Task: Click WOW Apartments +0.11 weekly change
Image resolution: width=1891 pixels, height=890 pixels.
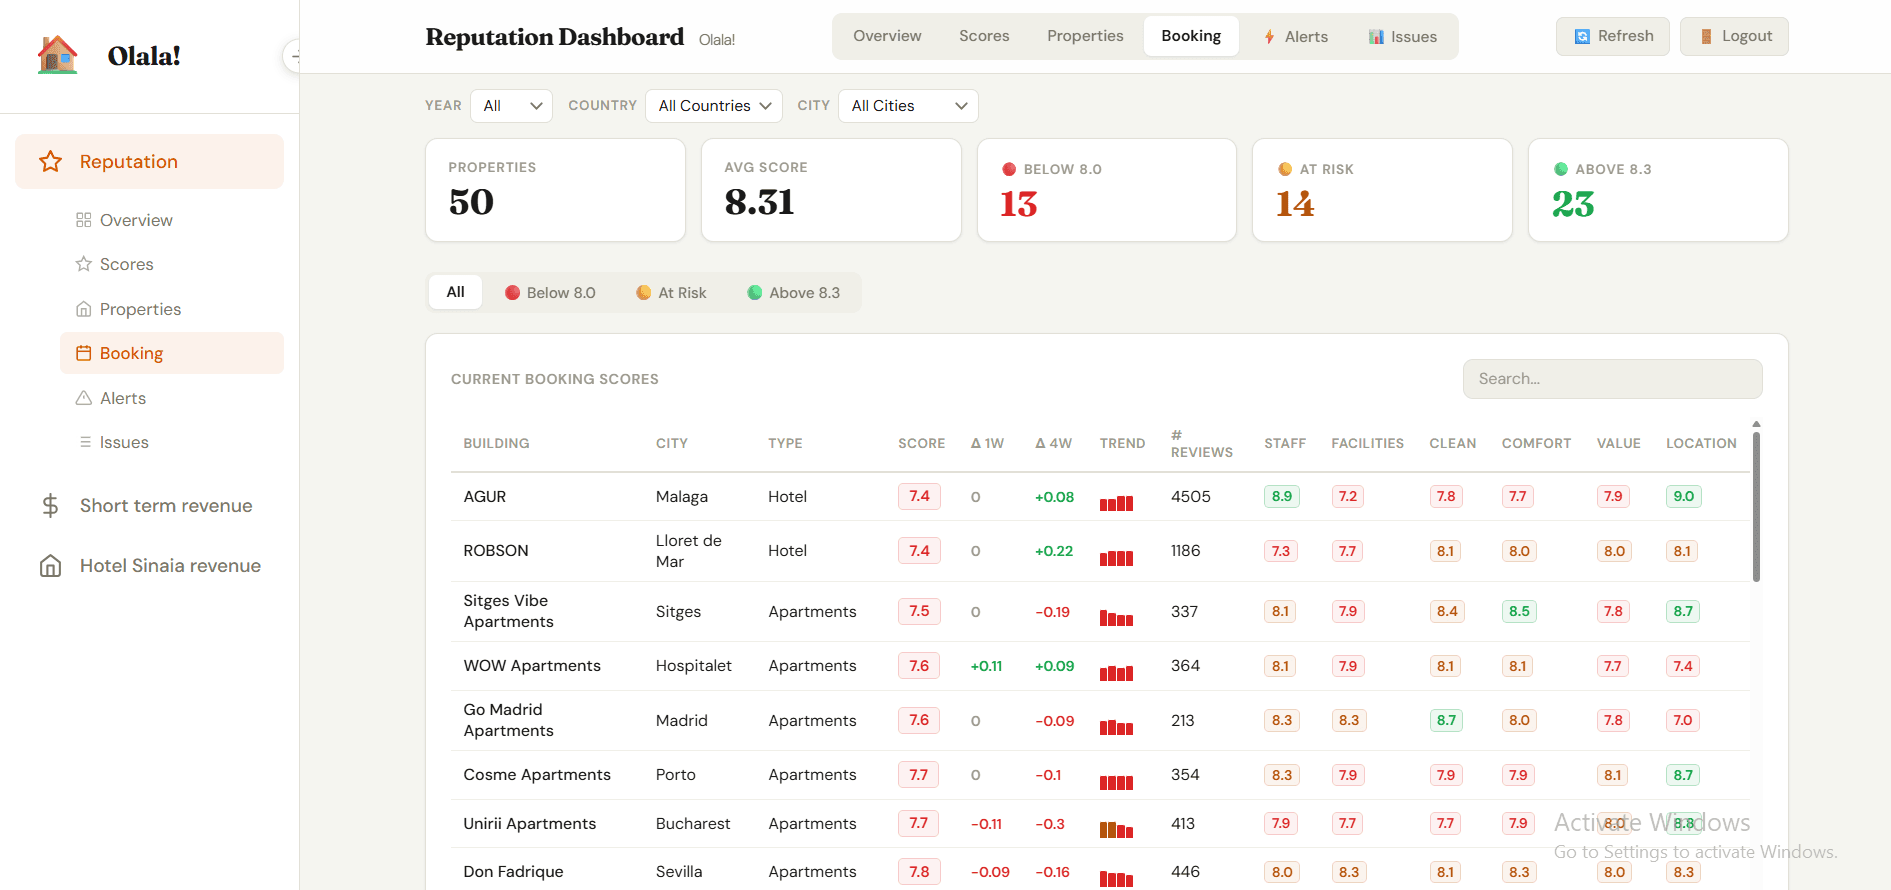Action: pyautogui.click(x=986, y=666)
